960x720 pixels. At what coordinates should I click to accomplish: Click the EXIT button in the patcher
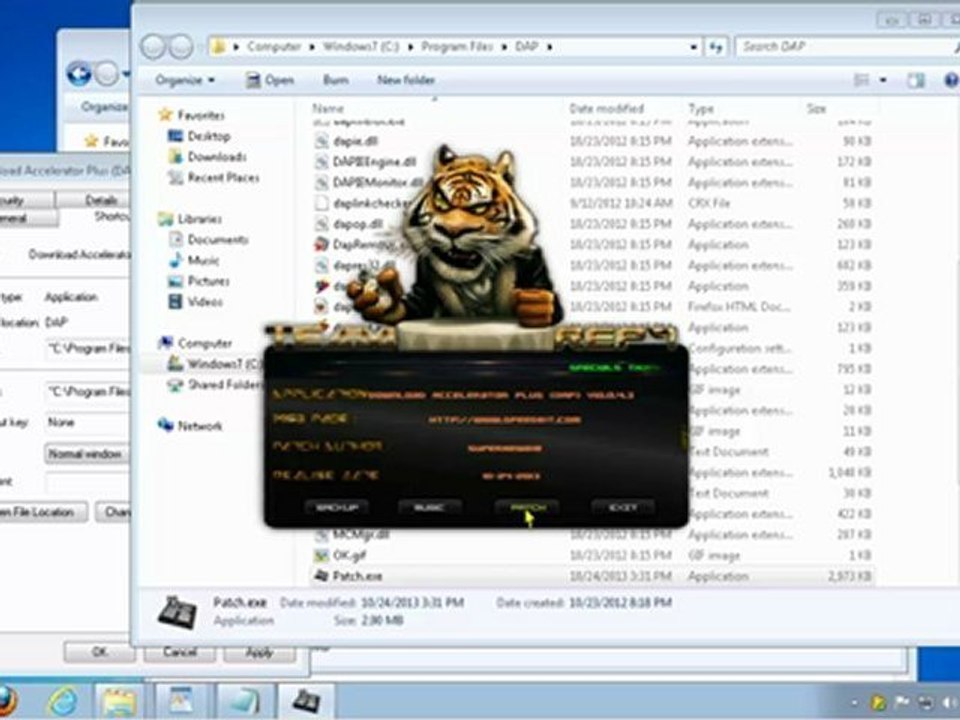pyautogui.click(x=622, y=508)
